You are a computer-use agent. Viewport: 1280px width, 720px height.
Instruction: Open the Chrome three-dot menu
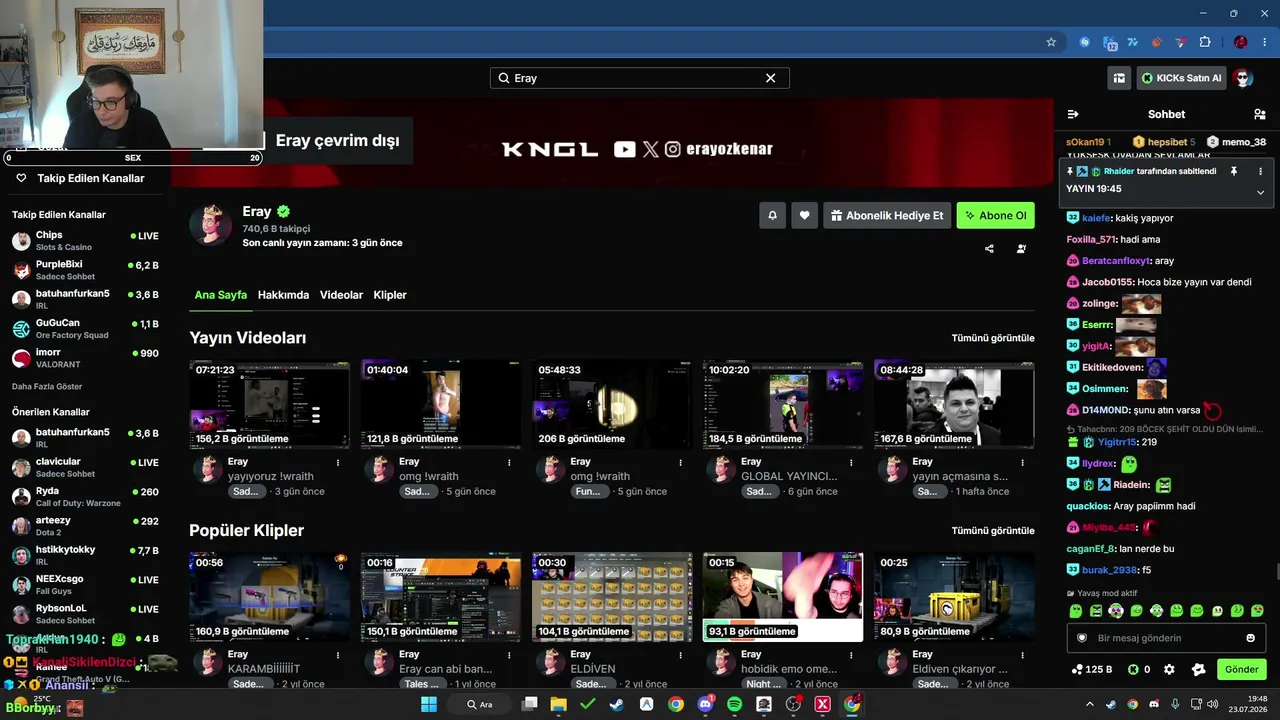1263,42
